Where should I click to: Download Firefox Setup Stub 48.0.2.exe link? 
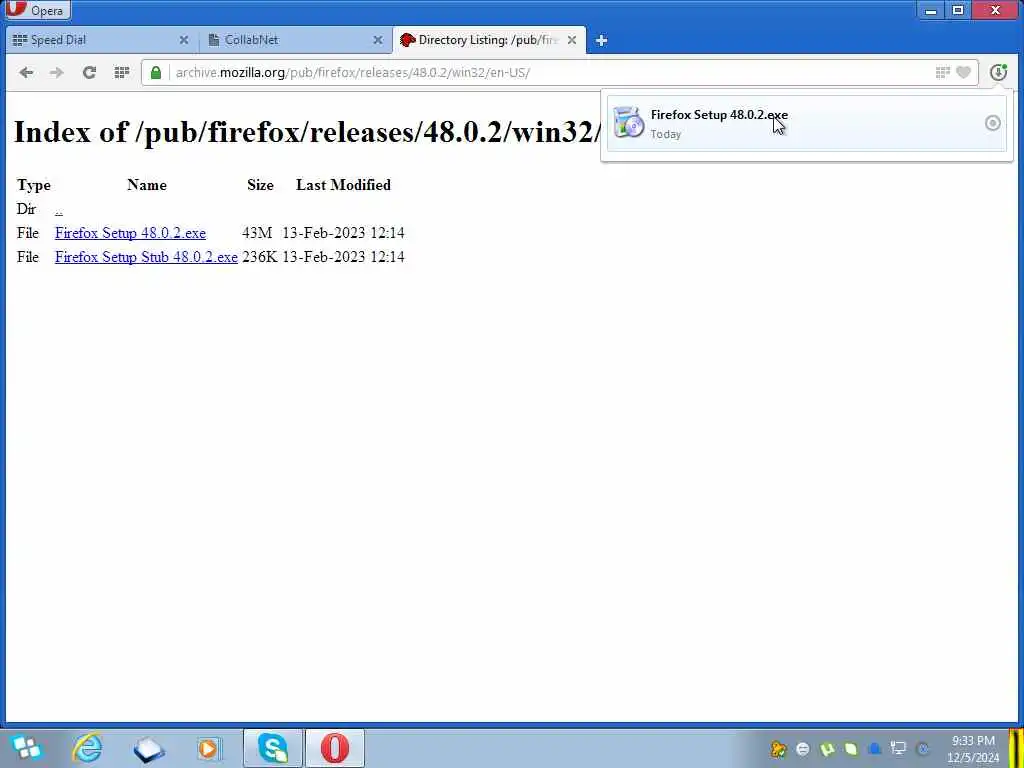click(x=146, y=257)
